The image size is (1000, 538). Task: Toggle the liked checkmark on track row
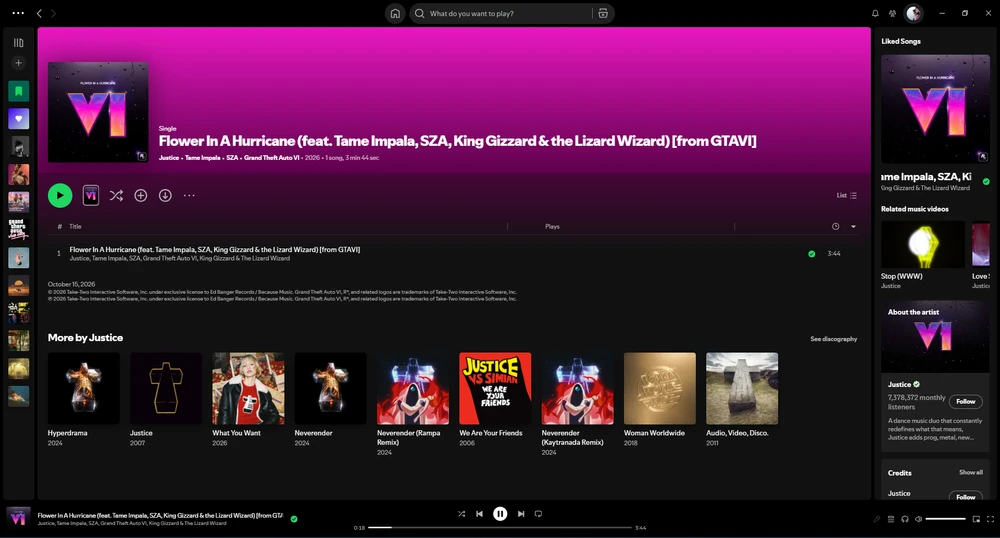(811, 254)
